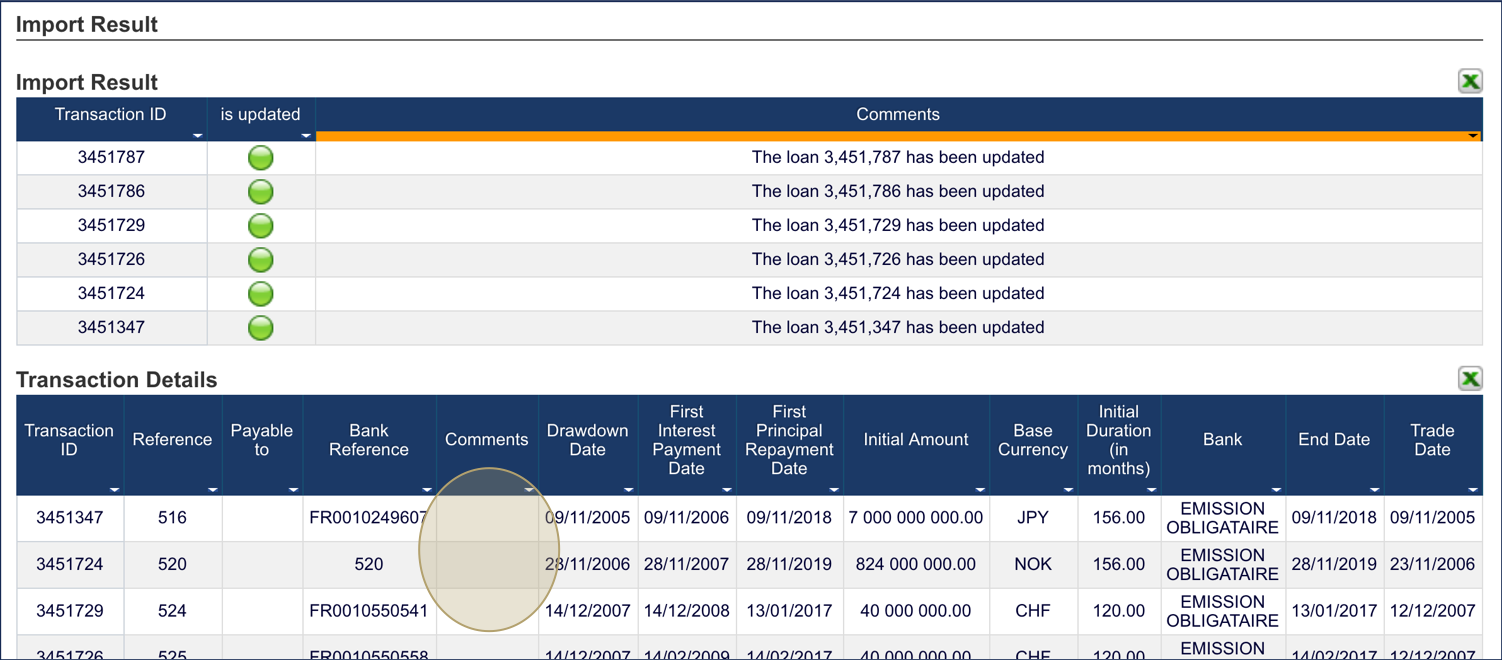Screen dimensions: 1502x660
Task: Click the green status icon next to 3451724
Action: coord(260,293)
